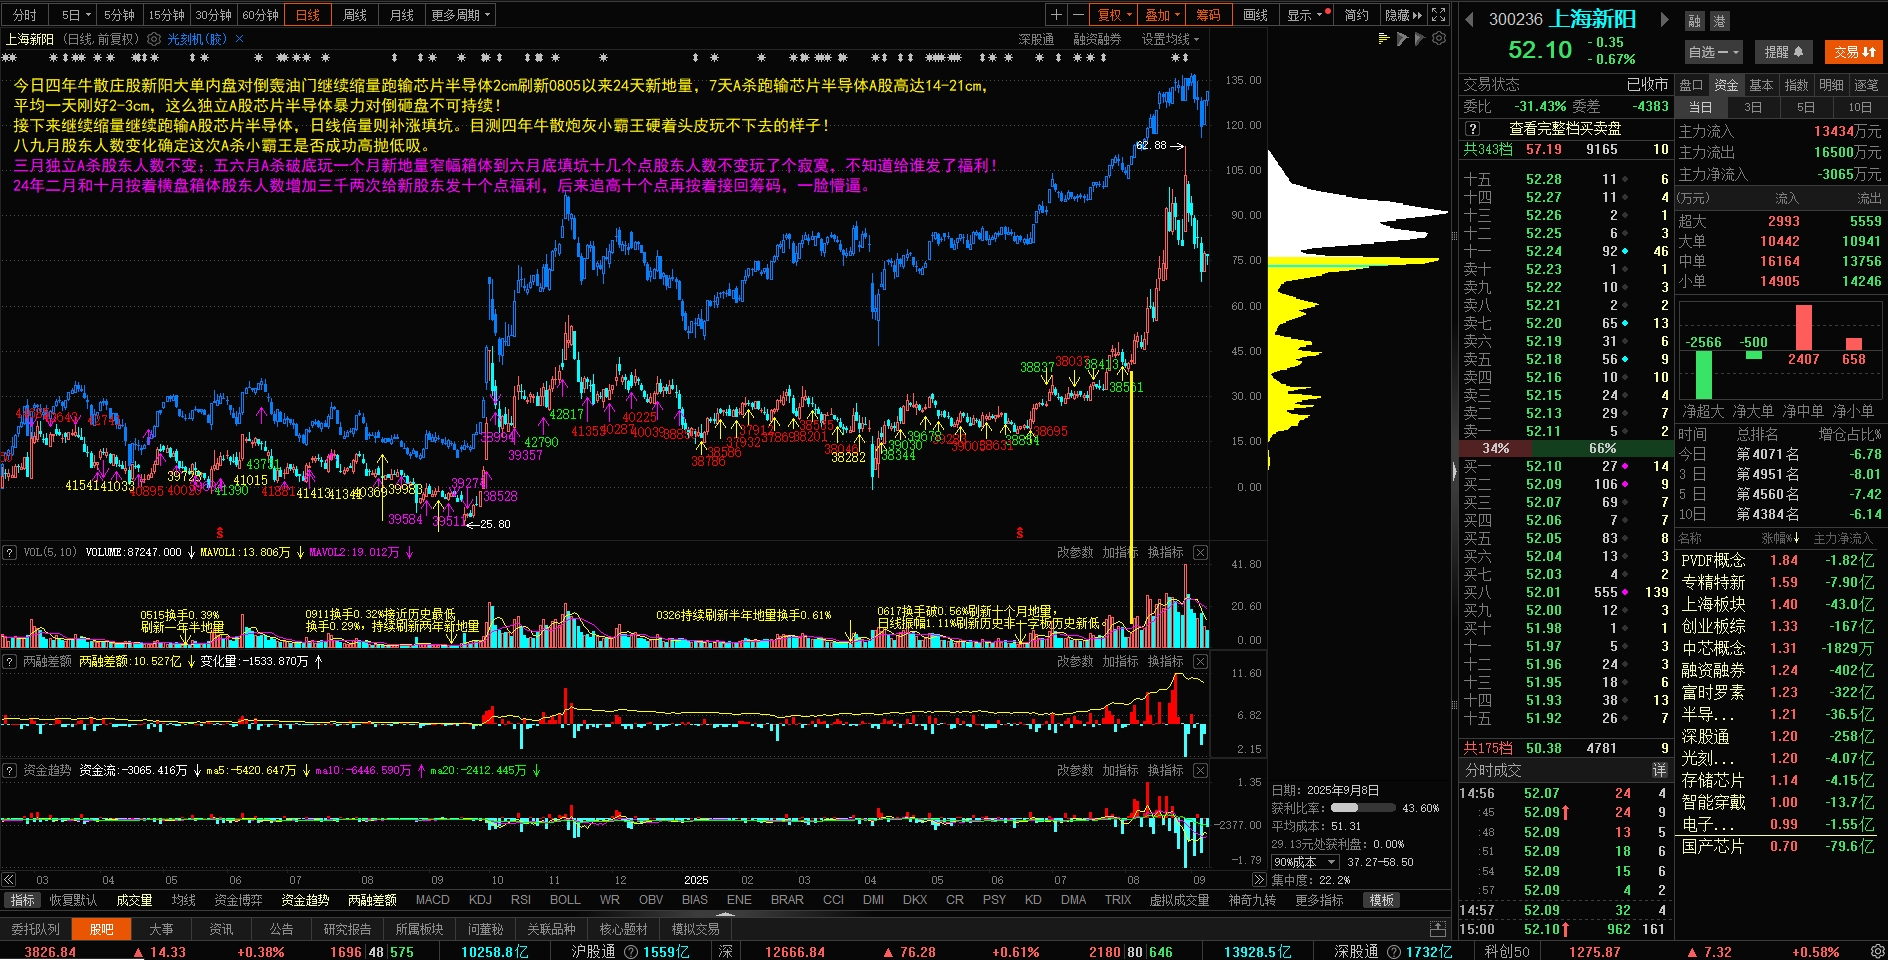1888x960 pixels.
Task: Remove 光刻机(胶) overlay with X
Action: [239, 39]
